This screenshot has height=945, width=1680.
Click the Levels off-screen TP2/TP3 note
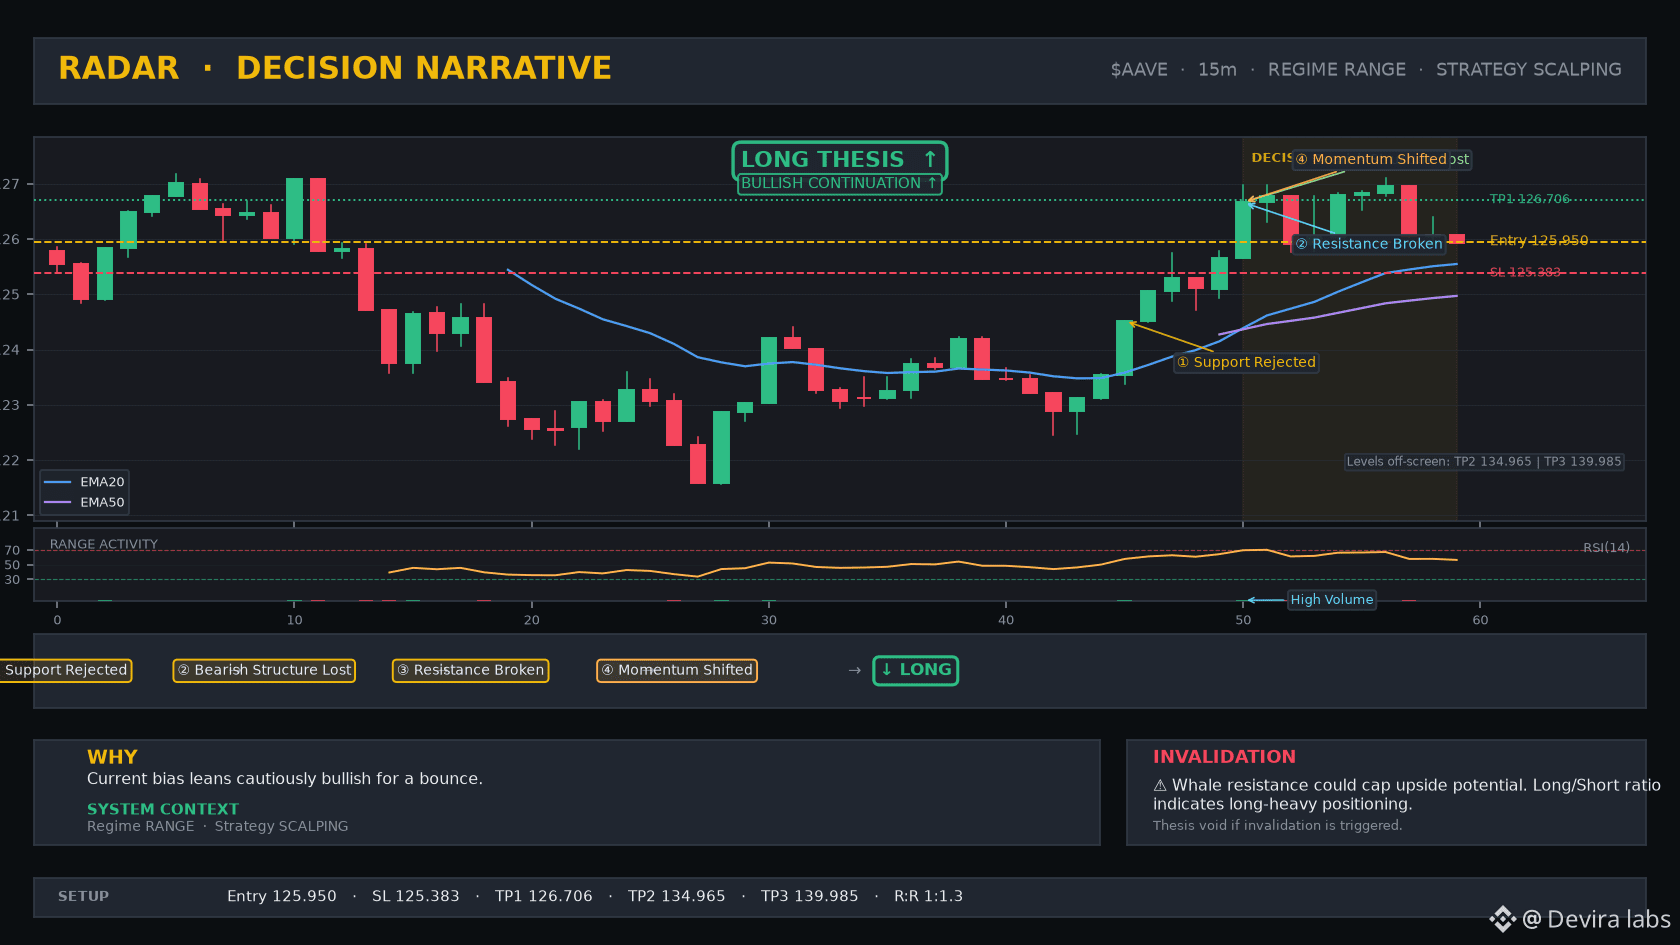(x=1484, y=462)
